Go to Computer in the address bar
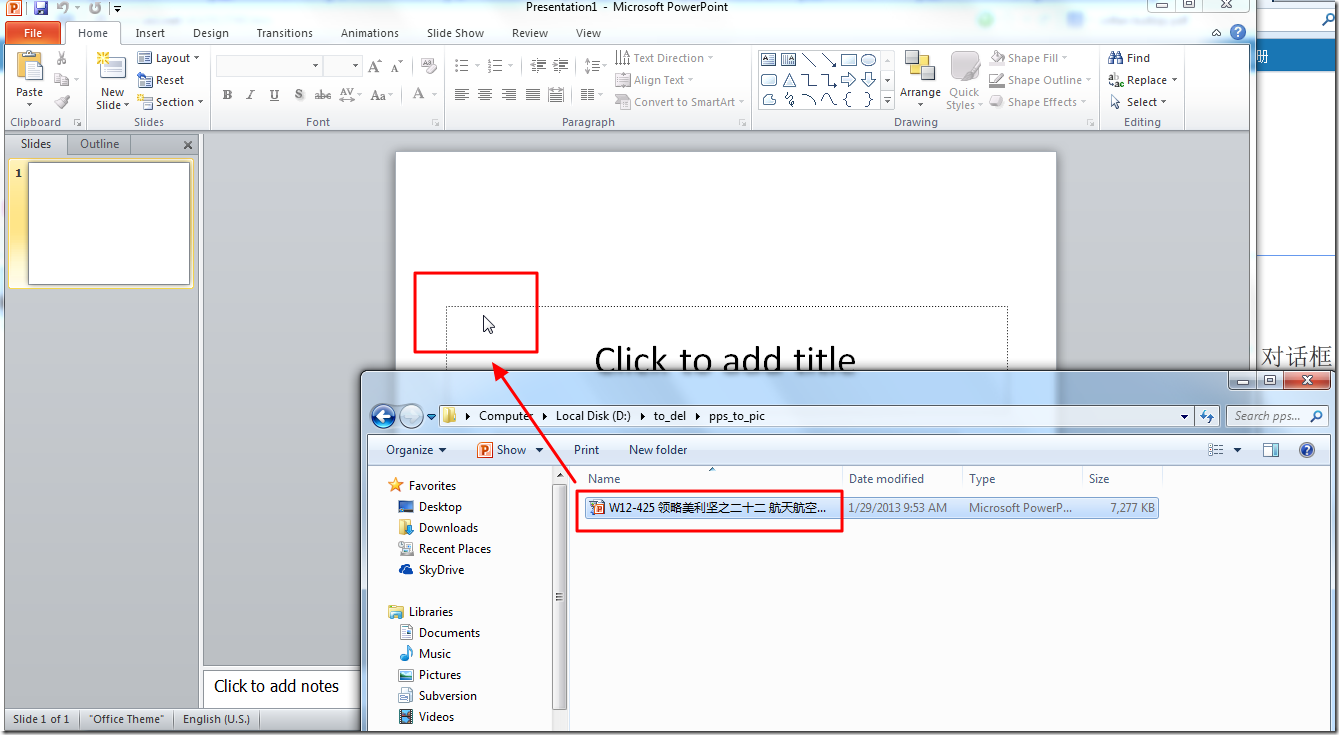Image resolution: width=1339 pixels, height=735 pixels. tap(504, 416)
